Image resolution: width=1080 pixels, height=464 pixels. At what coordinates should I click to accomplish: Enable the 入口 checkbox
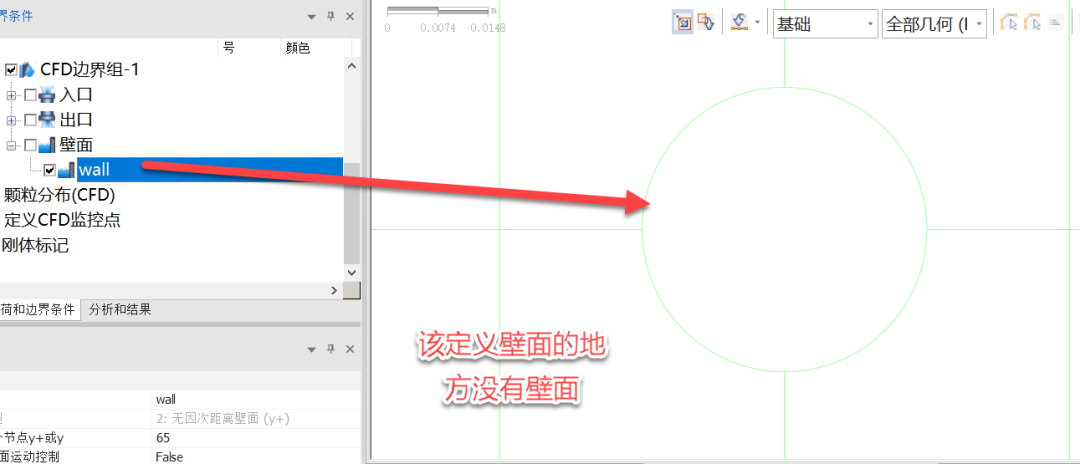pos(30,95)
